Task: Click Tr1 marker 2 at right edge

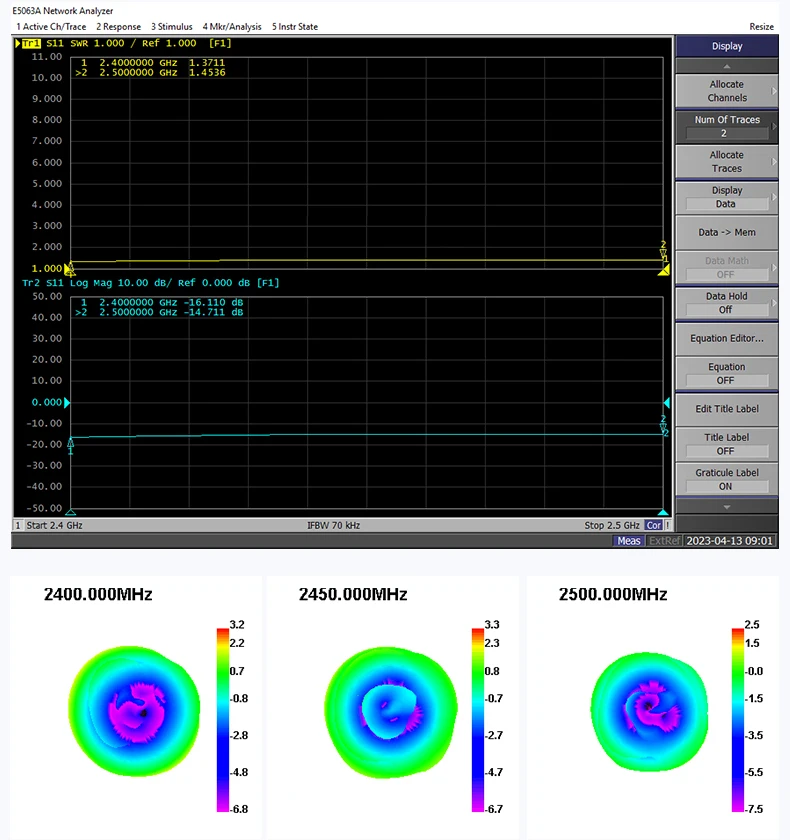Action: tap(664, 252)
